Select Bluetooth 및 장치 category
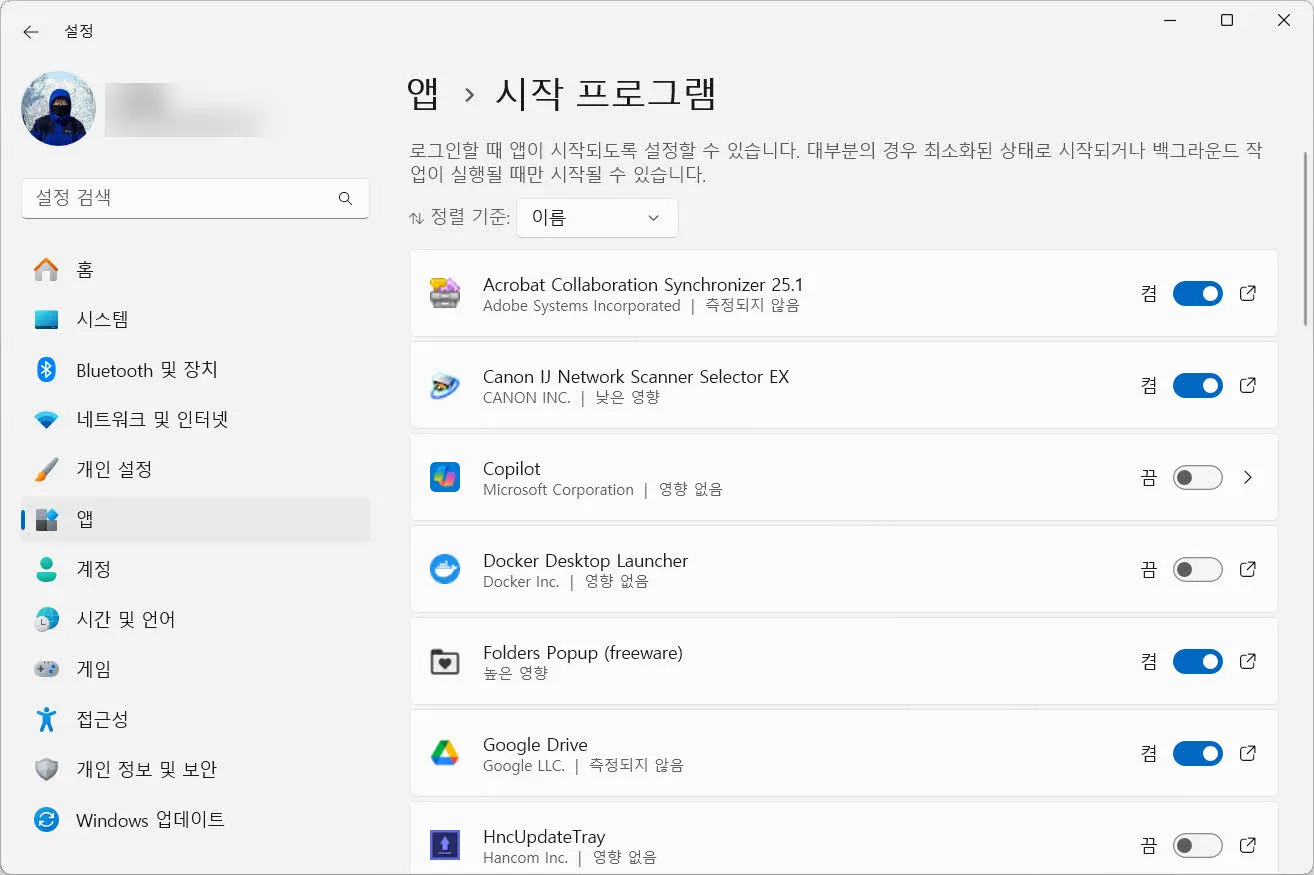Screen dimensions: 1314x875 click(195, 370)
